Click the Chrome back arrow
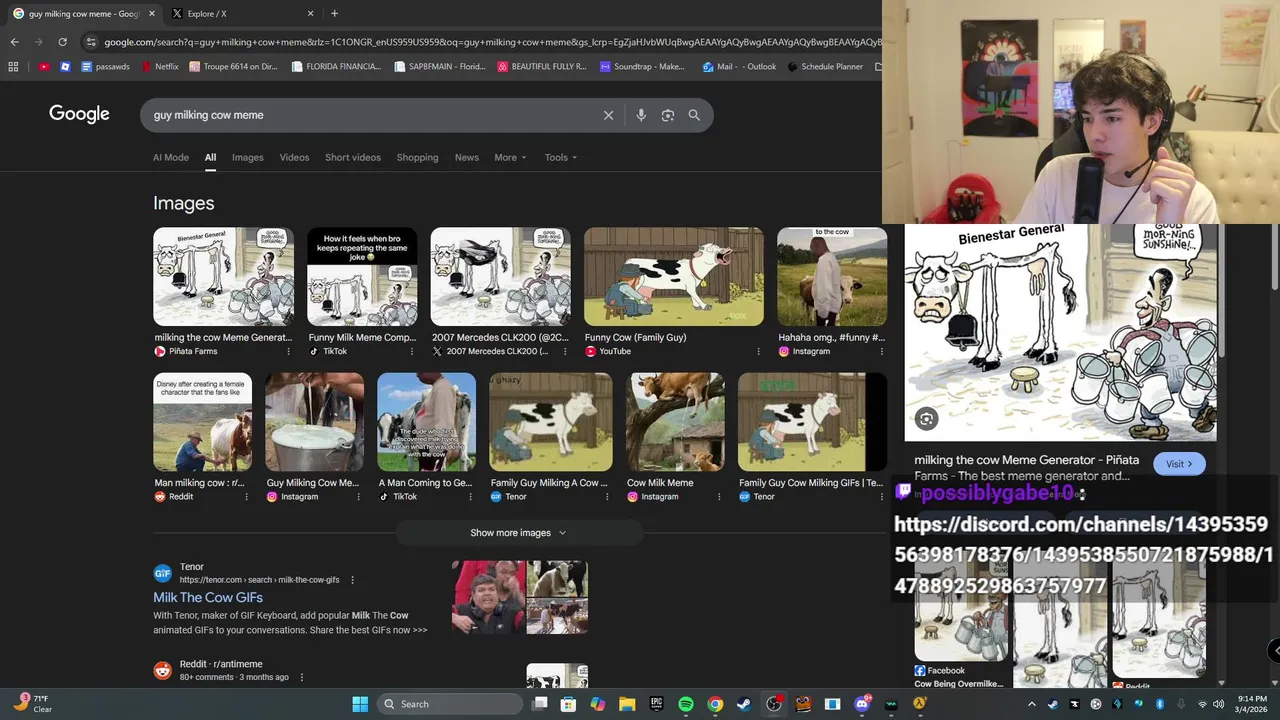The height and width of the screenshot is (720, 1280). pyautogui.click(x=14, y=42)
